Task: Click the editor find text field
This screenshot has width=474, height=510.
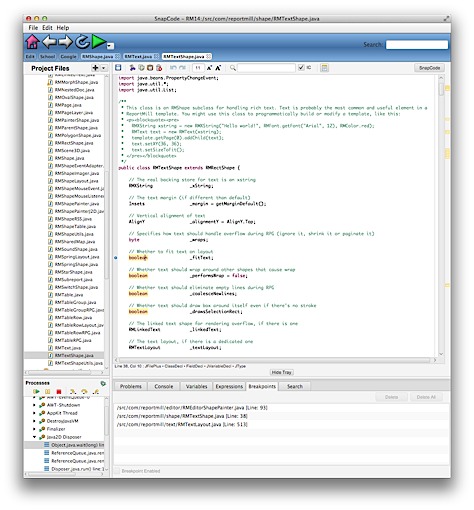Action: [x=266, y=68]
